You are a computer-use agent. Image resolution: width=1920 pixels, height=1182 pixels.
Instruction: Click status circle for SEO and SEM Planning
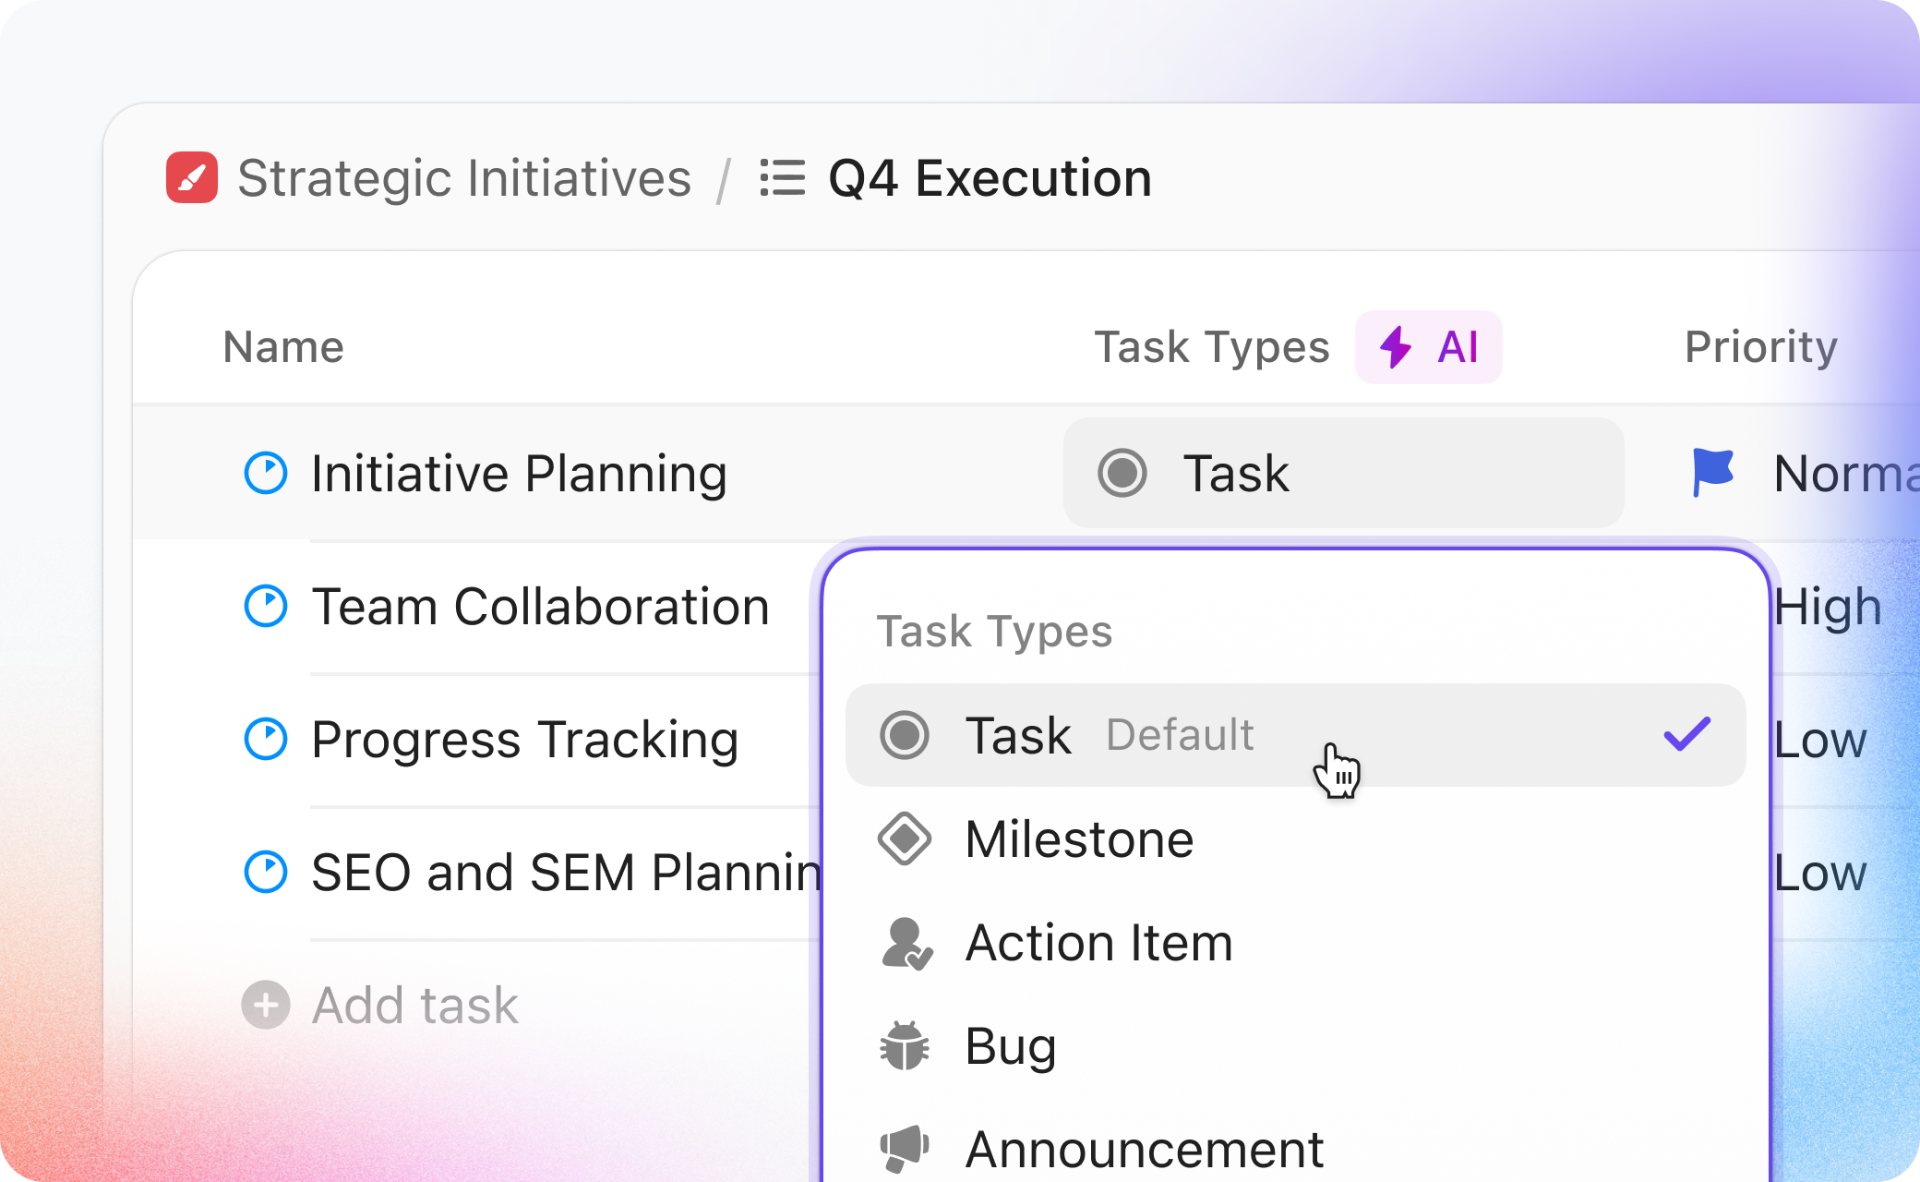coord(266,872)
